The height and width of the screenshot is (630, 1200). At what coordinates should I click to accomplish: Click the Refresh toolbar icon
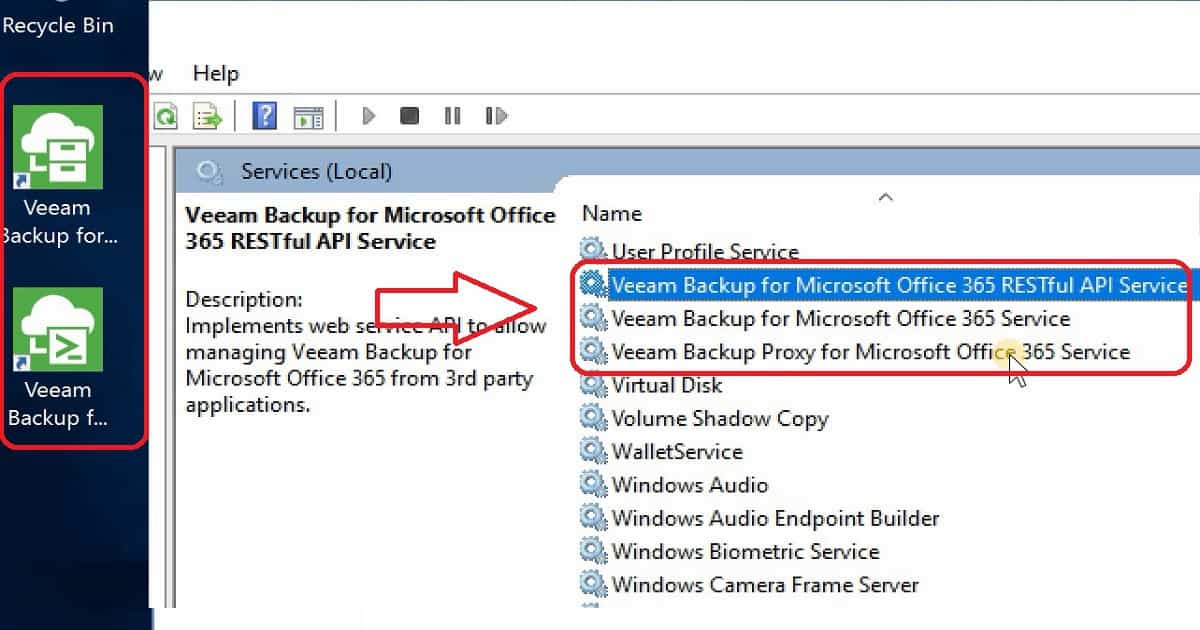point(165,116)
